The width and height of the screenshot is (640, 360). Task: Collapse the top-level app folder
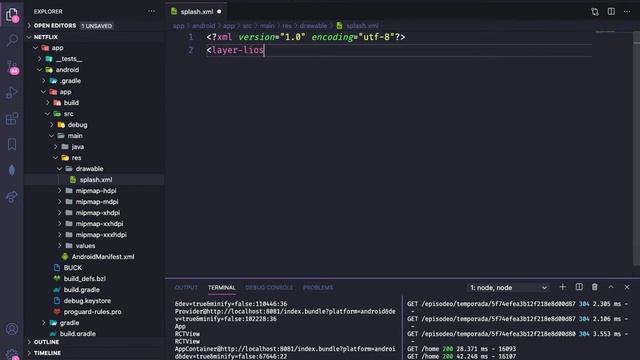coord(57,48)
